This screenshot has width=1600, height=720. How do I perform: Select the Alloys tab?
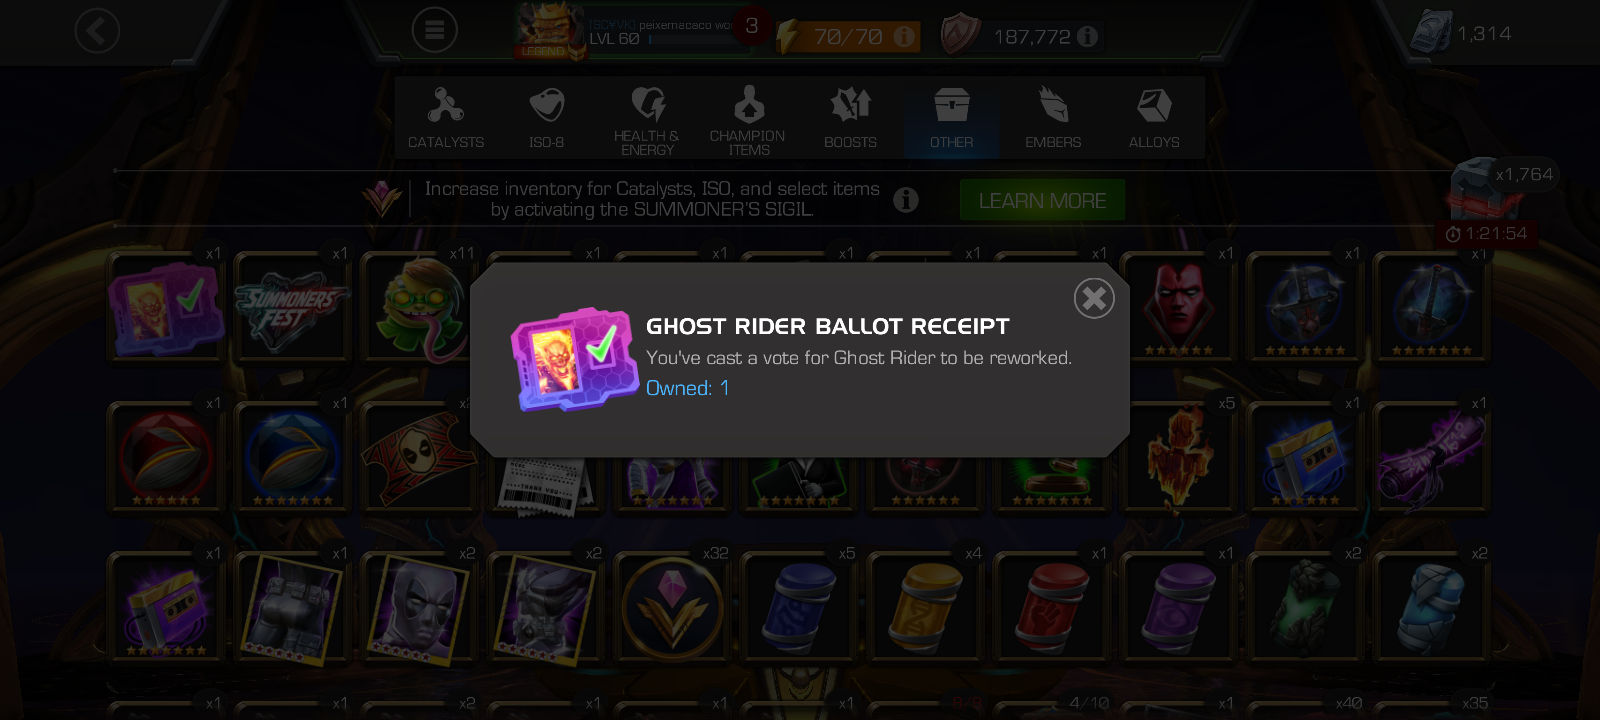point(1154,118)
